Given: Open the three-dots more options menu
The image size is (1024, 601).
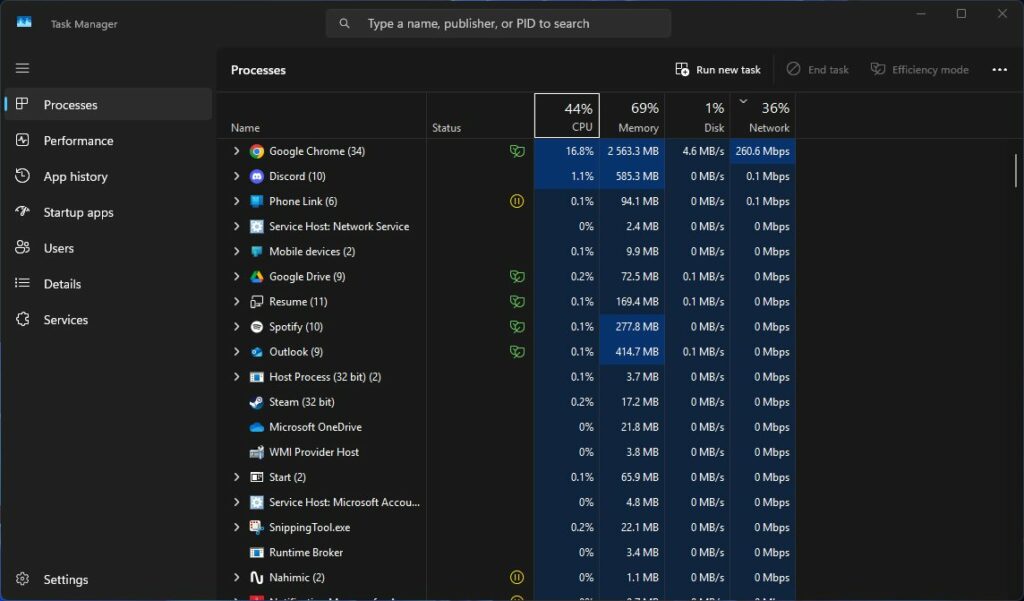Looking at the screenshot, I should pyautogui.click(x=999, y=70).
